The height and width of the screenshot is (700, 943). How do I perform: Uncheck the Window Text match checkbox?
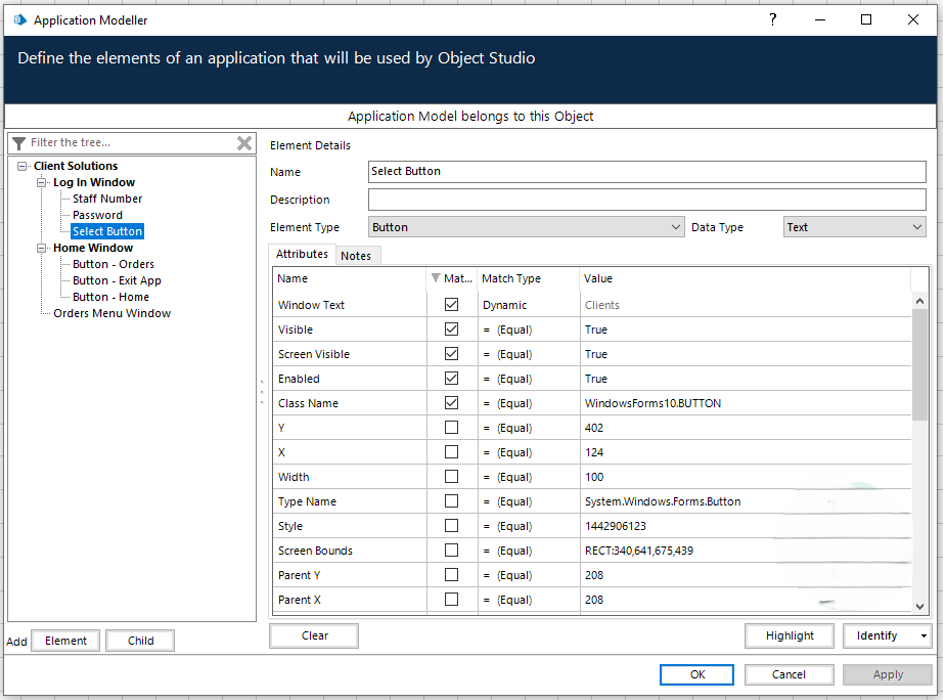(x=451, y=305)
